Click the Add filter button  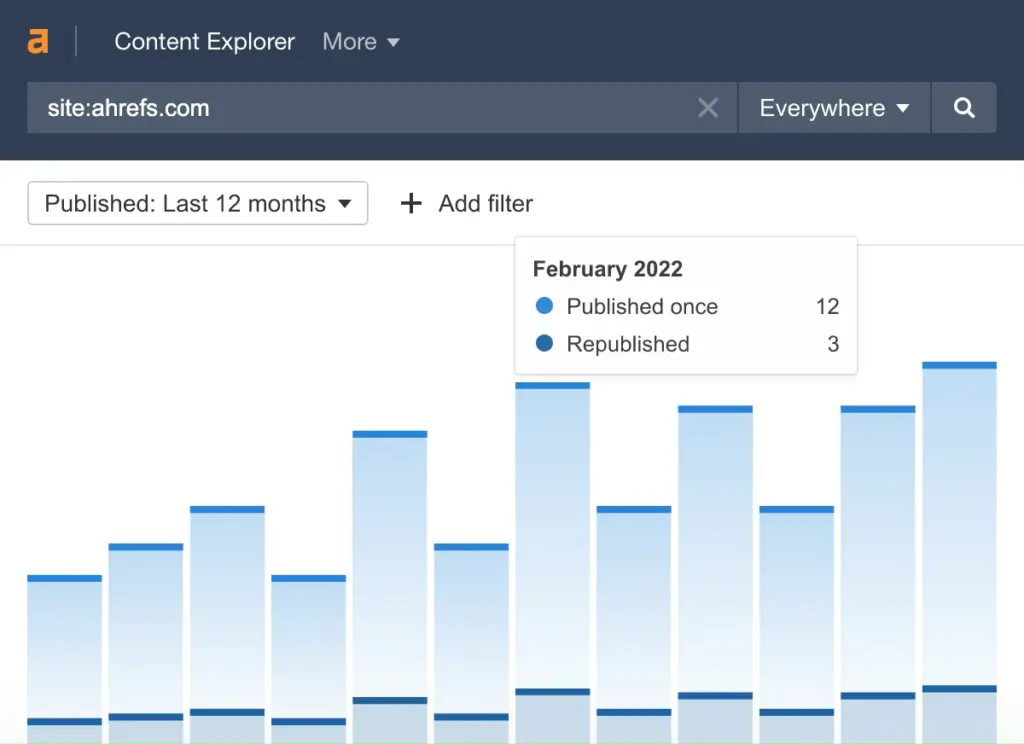(485, 203)
